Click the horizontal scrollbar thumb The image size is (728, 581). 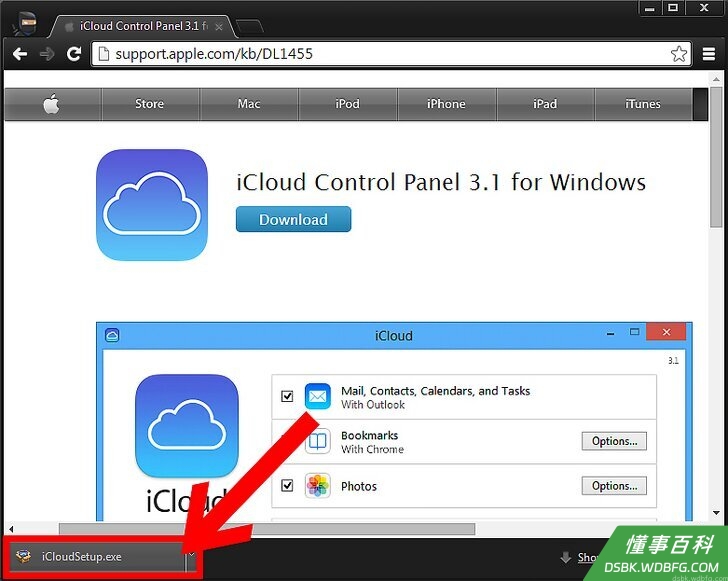pos(267,529)
